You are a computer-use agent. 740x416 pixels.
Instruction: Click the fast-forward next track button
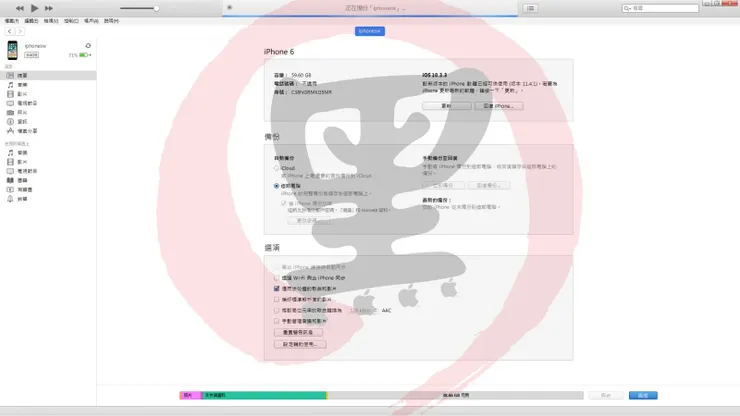[x=49, y=8]
